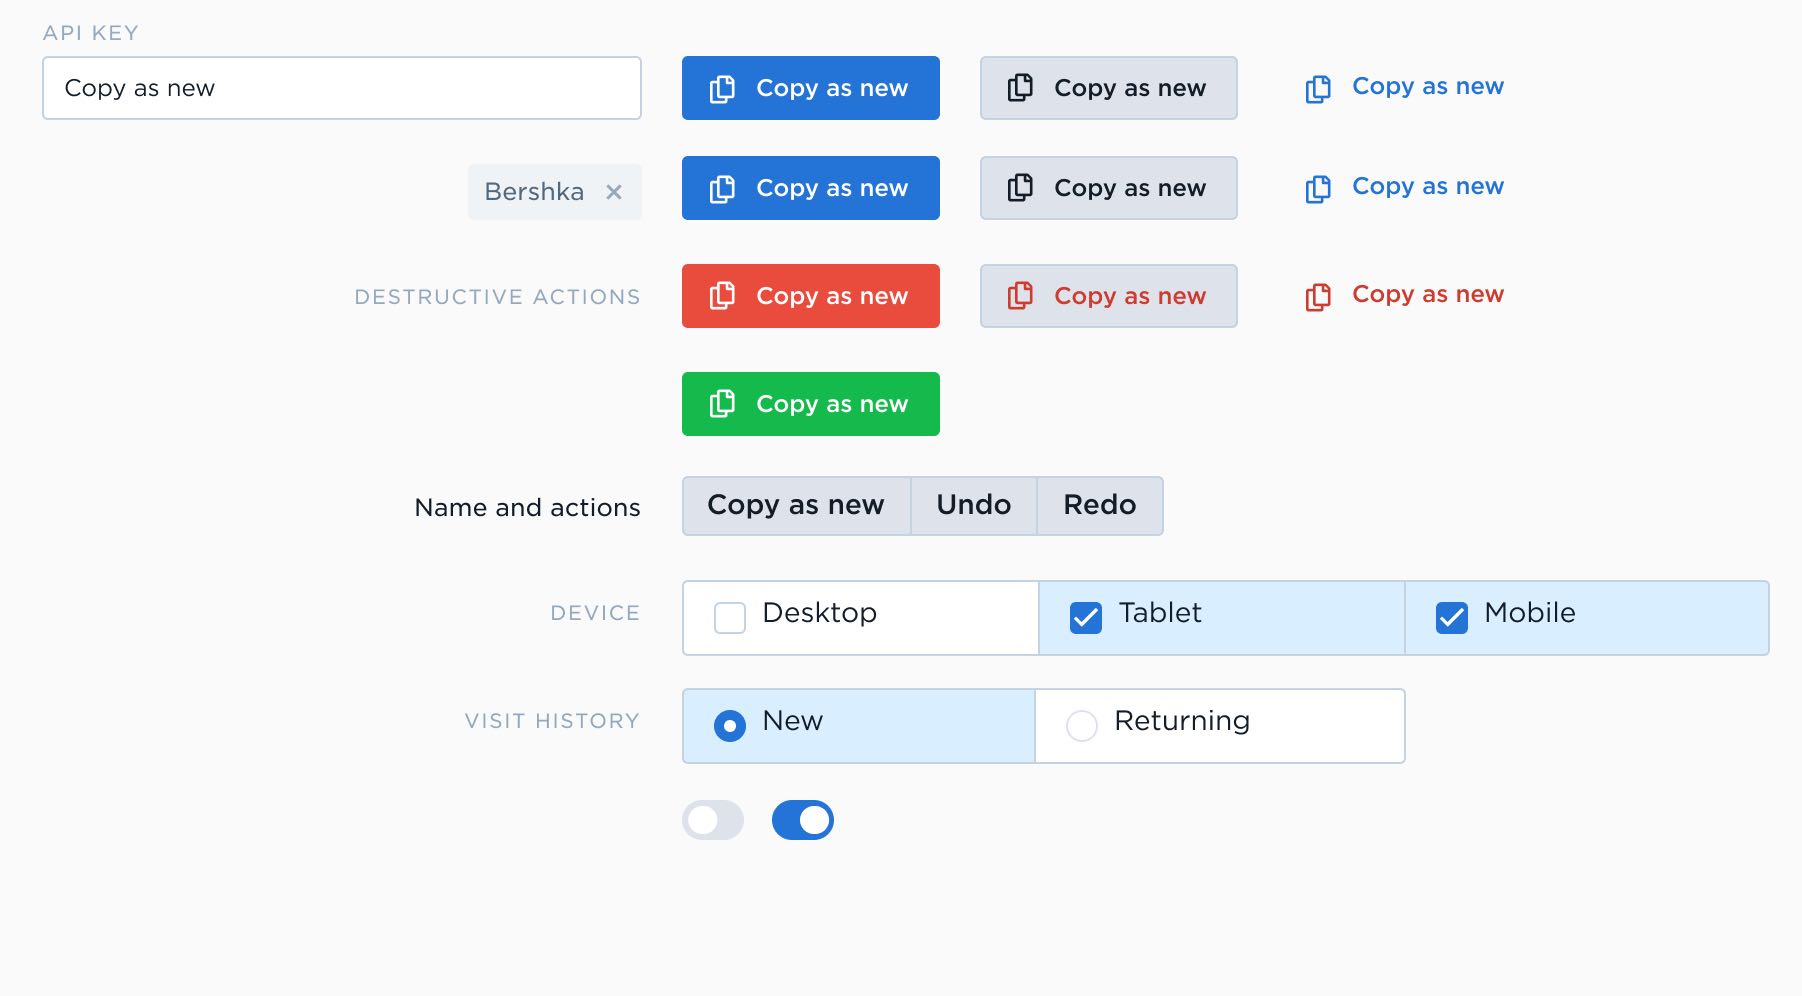Click gray 'Copy as new' text, Bershka row
Image resolution: width=1802 pixels, height=996 pixels.
(x=1130, y=188)
